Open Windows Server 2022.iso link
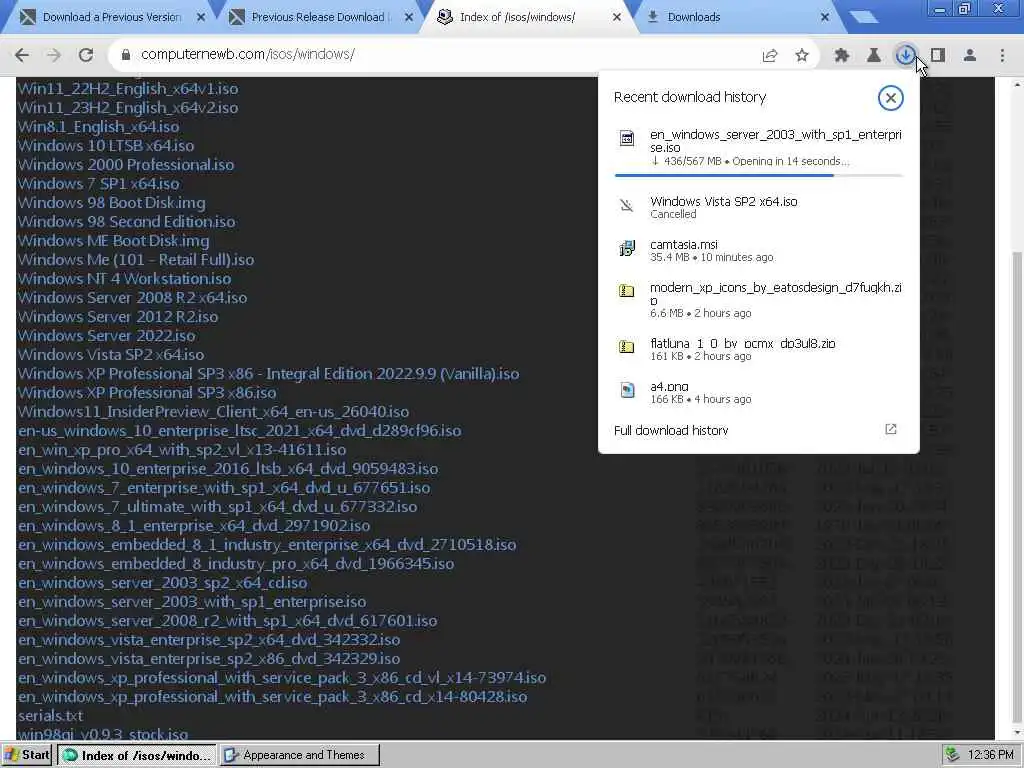Image resolution: width=1024 pixels, height=768 pixels. [x=106, y=336]
